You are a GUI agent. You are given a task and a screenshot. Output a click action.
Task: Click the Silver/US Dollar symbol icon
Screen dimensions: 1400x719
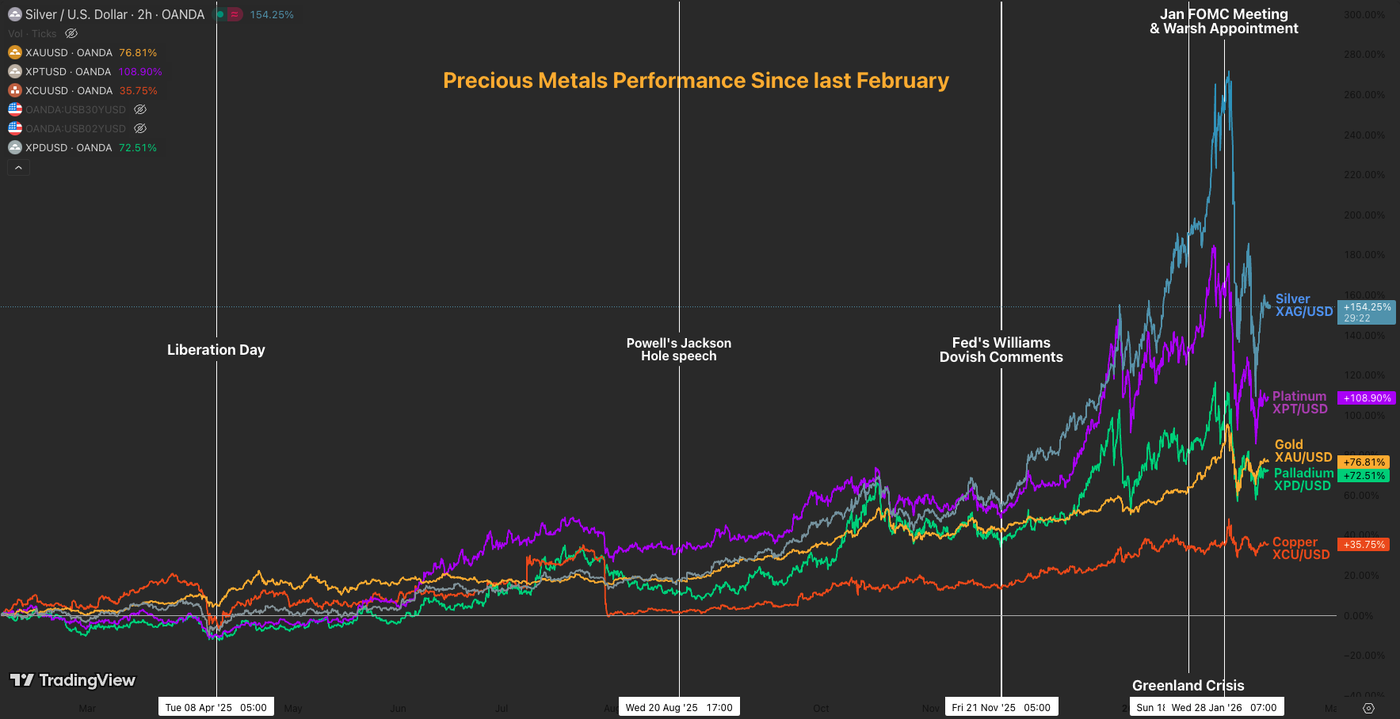pos(15,14)
